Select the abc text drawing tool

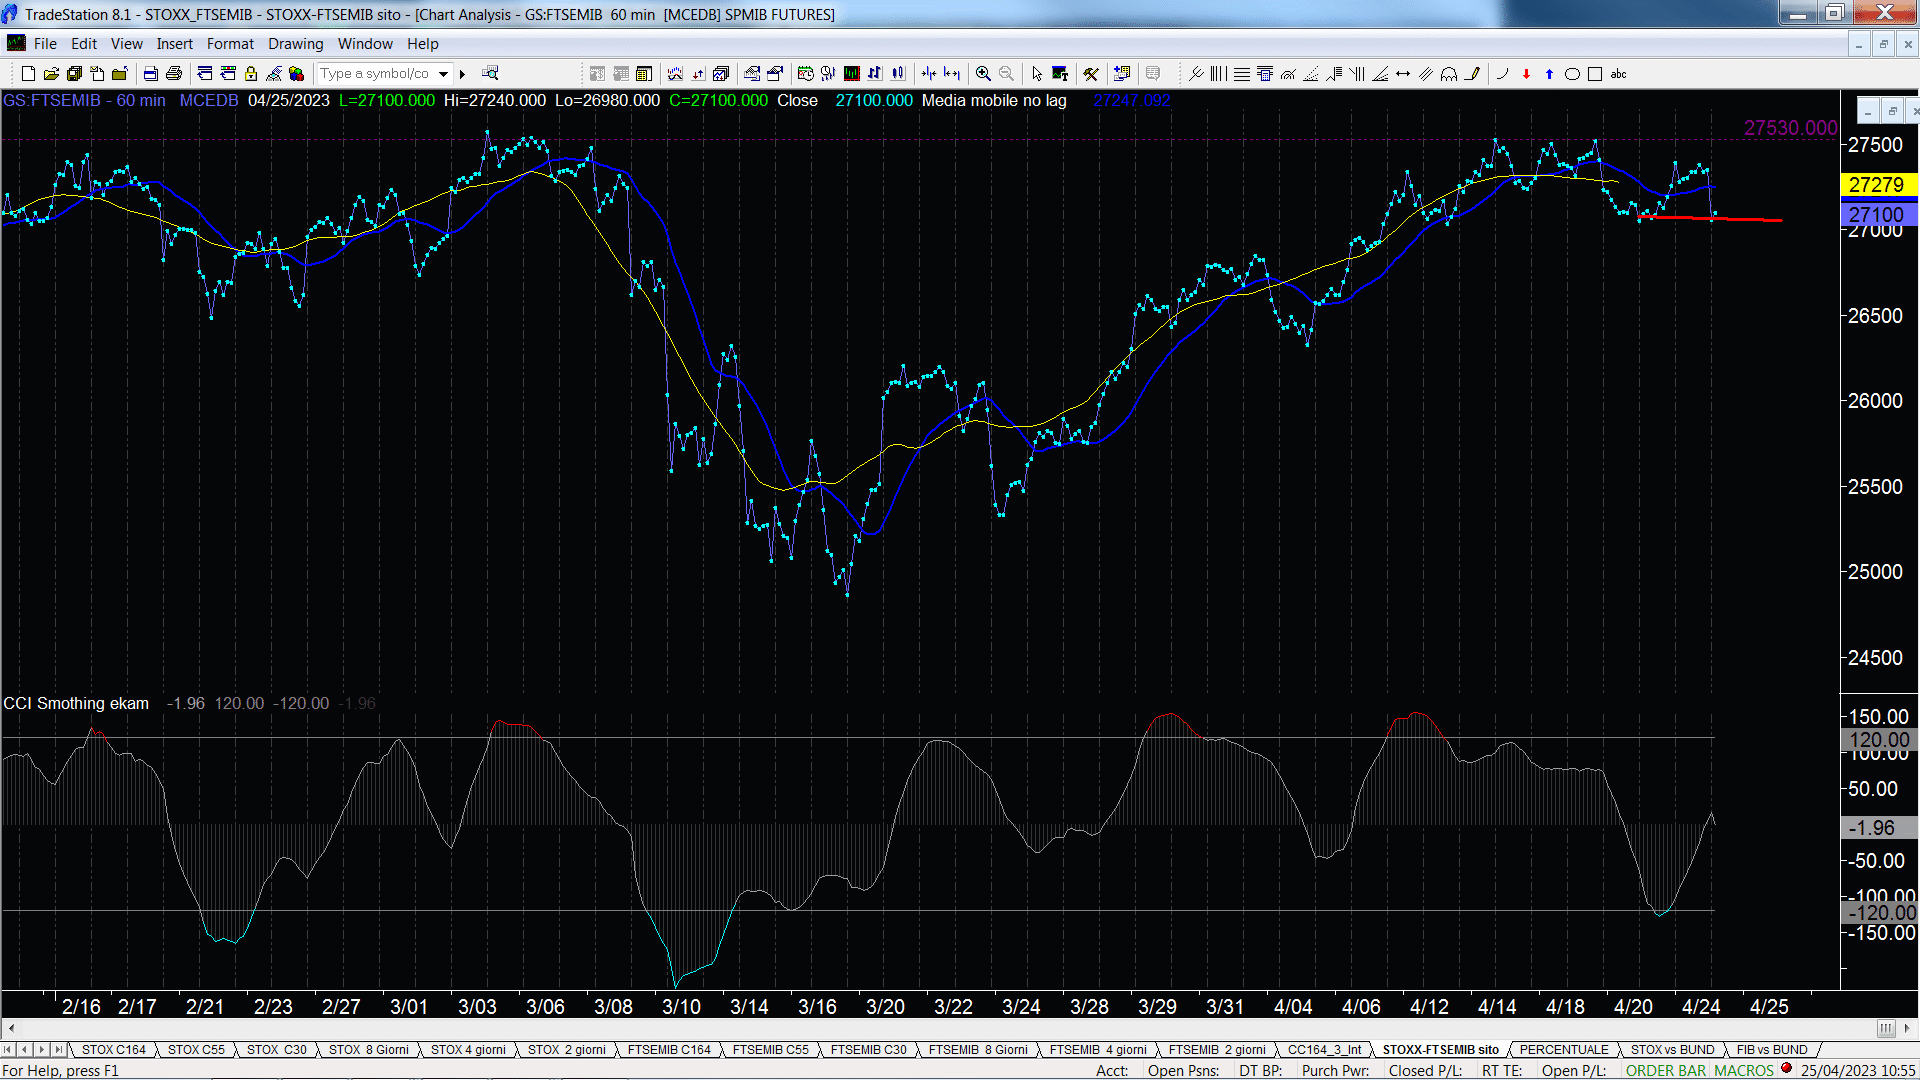point(1618,73)
